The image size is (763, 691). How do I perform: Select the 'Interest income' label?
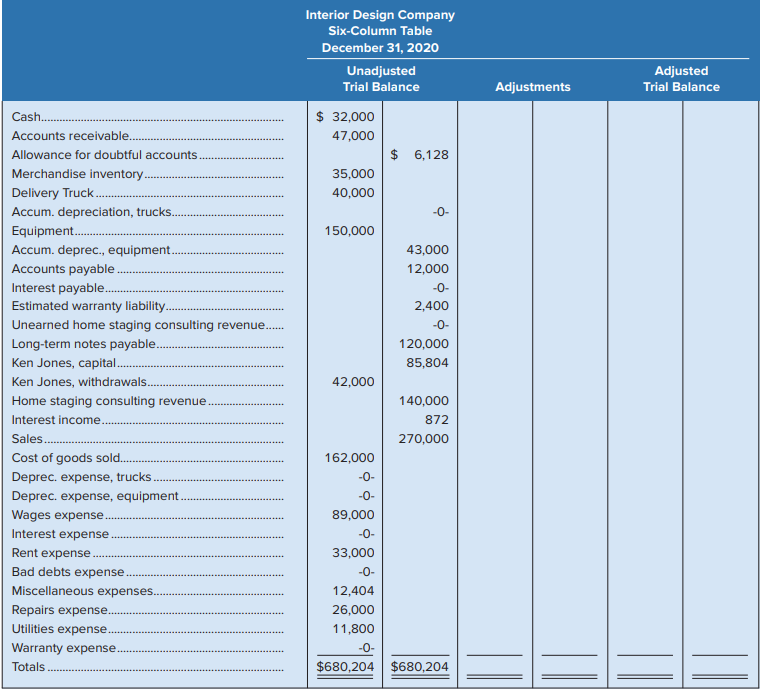pyautogui.click(x=56, y=419)
